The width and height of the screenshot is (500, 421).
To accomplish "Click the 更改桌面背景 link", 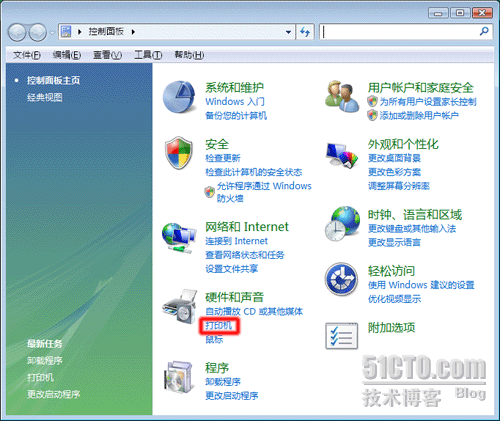I will (x=394, y=158).
